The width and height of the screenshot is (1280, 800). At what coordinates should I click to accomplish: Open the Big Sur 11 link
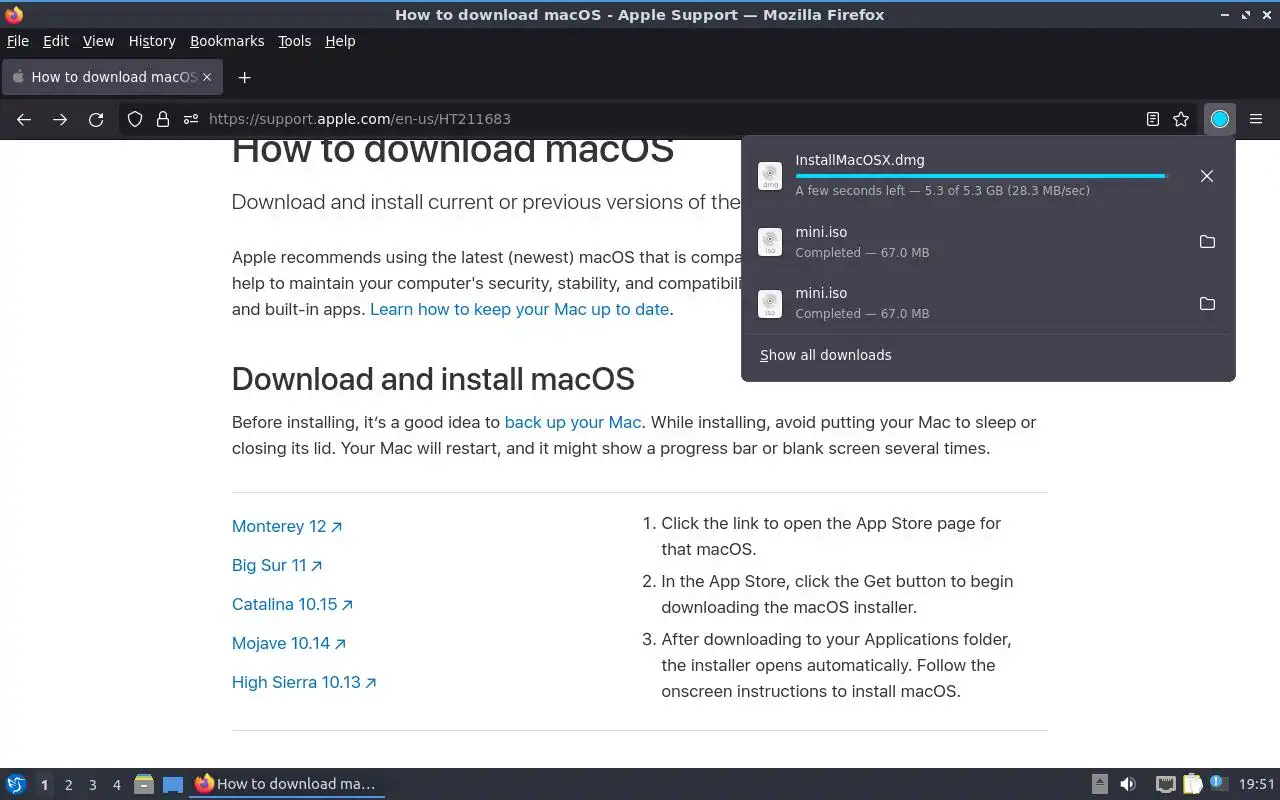point(277,565)
